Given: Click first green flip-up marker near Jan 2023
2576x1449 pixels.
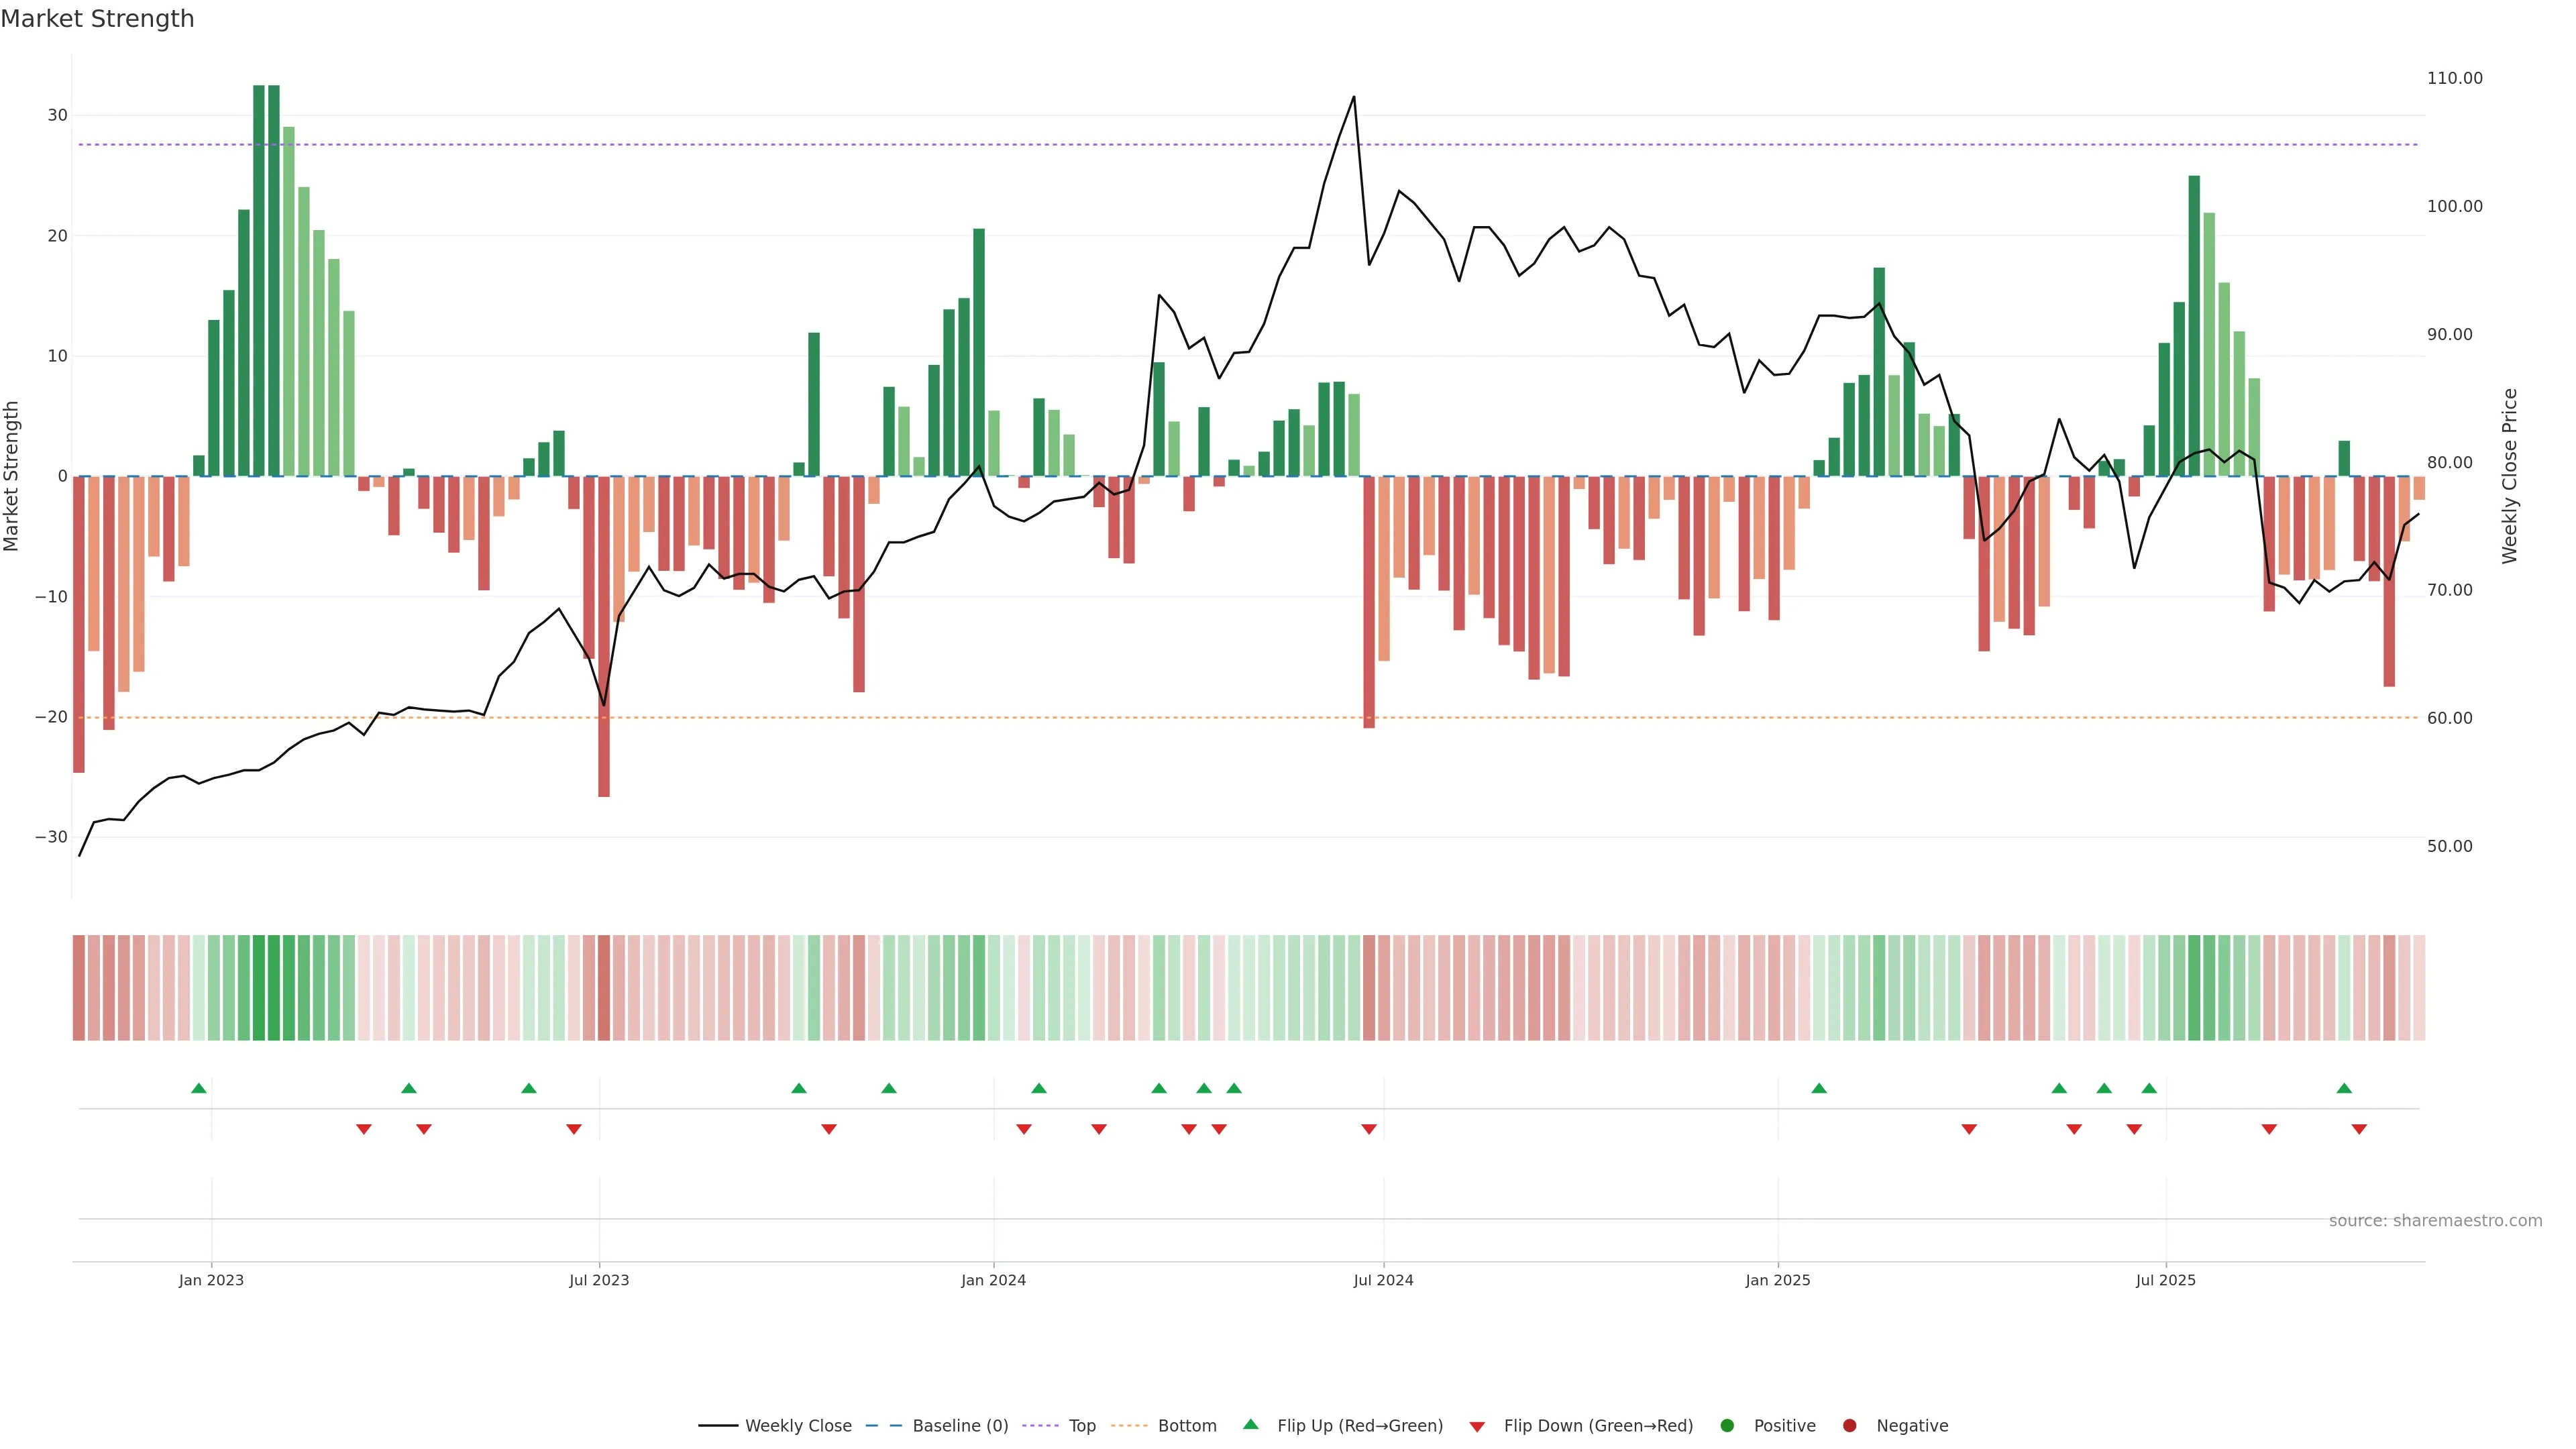Looking at the screenshot, I should (199, 1088).
